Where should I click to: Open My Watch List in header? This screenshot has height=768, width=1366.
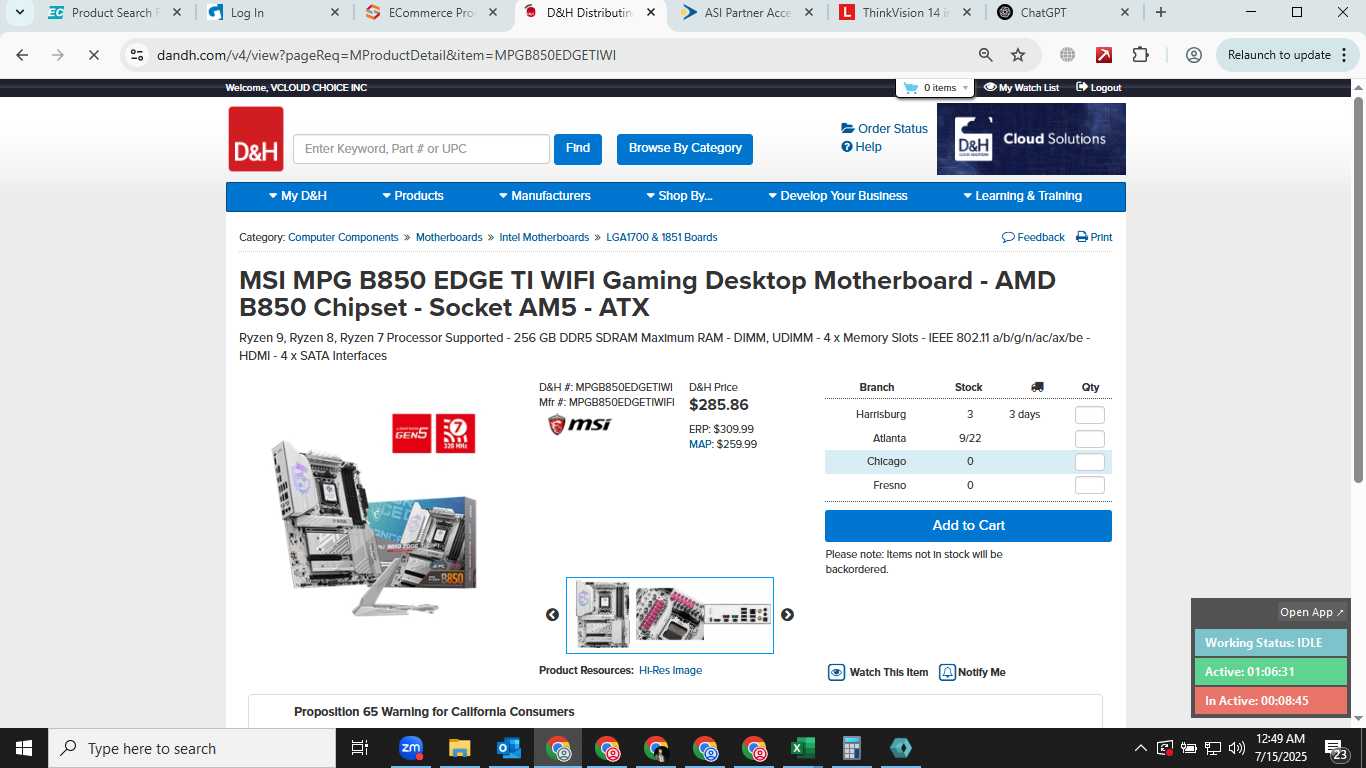coord(1021,88)
